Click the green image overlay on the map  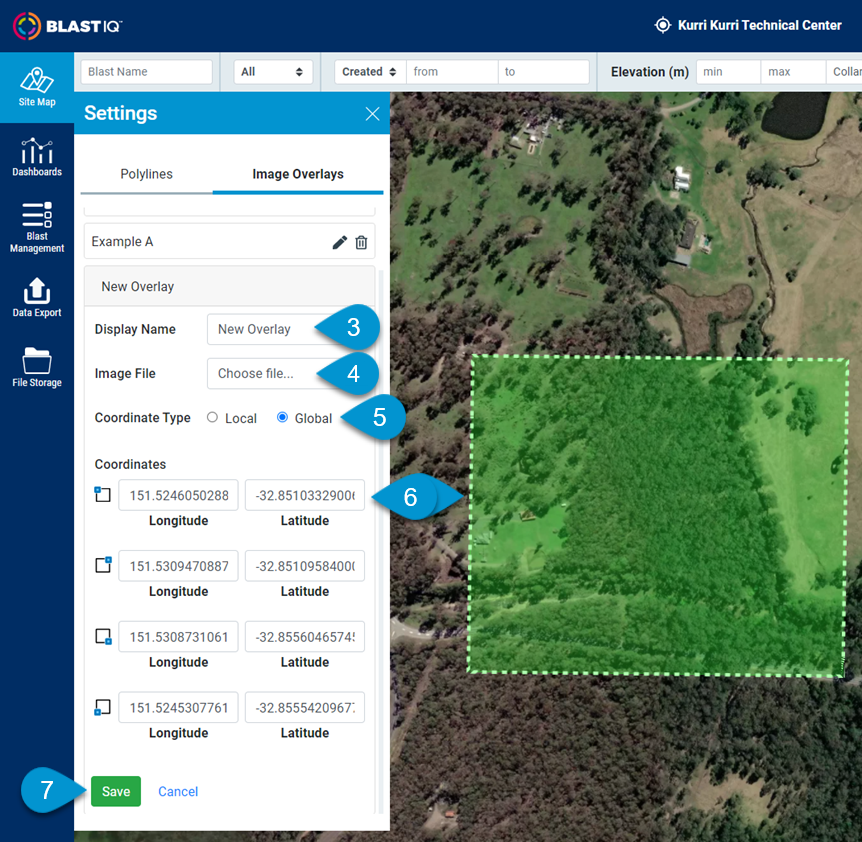657,515
